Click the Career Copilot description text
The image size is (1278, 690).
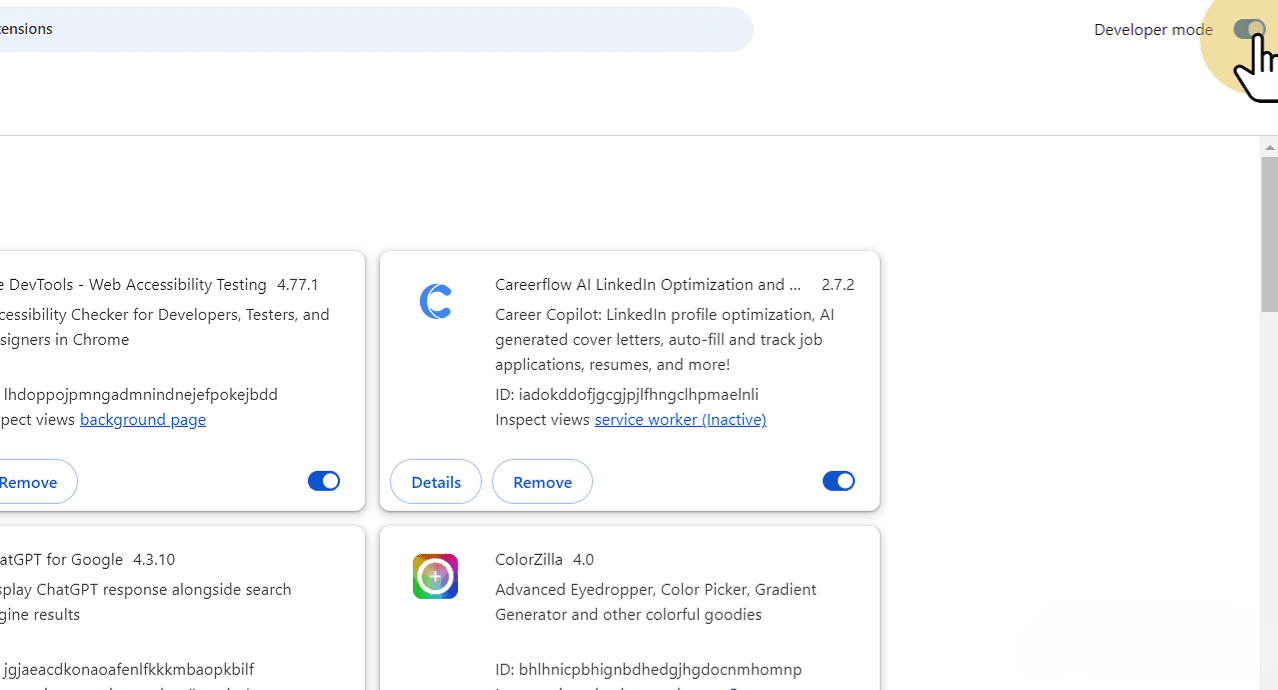coord(664,339)
